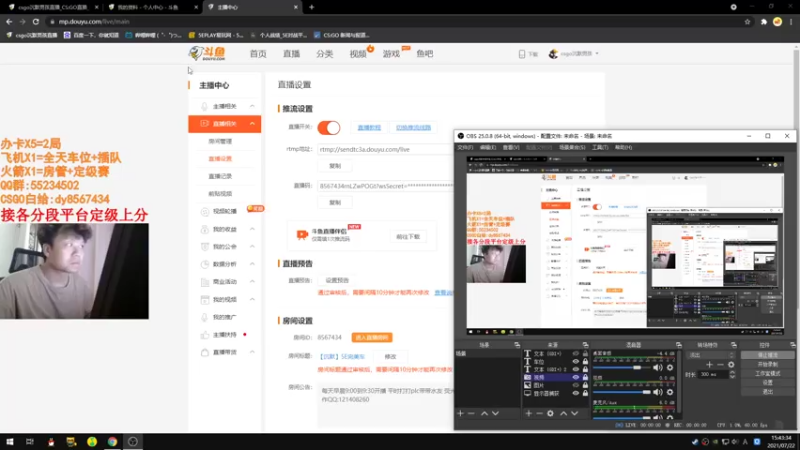The height and width of the screenshot is (450, 800).
Task: Show the 图片 source via eye icon
Action: click(576, 385)
